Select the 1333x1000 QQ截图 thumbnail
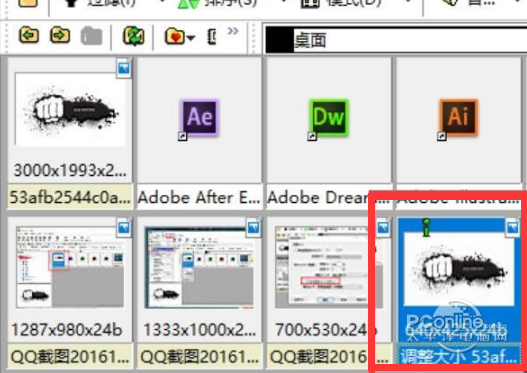This screenshot has height=373, width=527. tap(199, 267)
